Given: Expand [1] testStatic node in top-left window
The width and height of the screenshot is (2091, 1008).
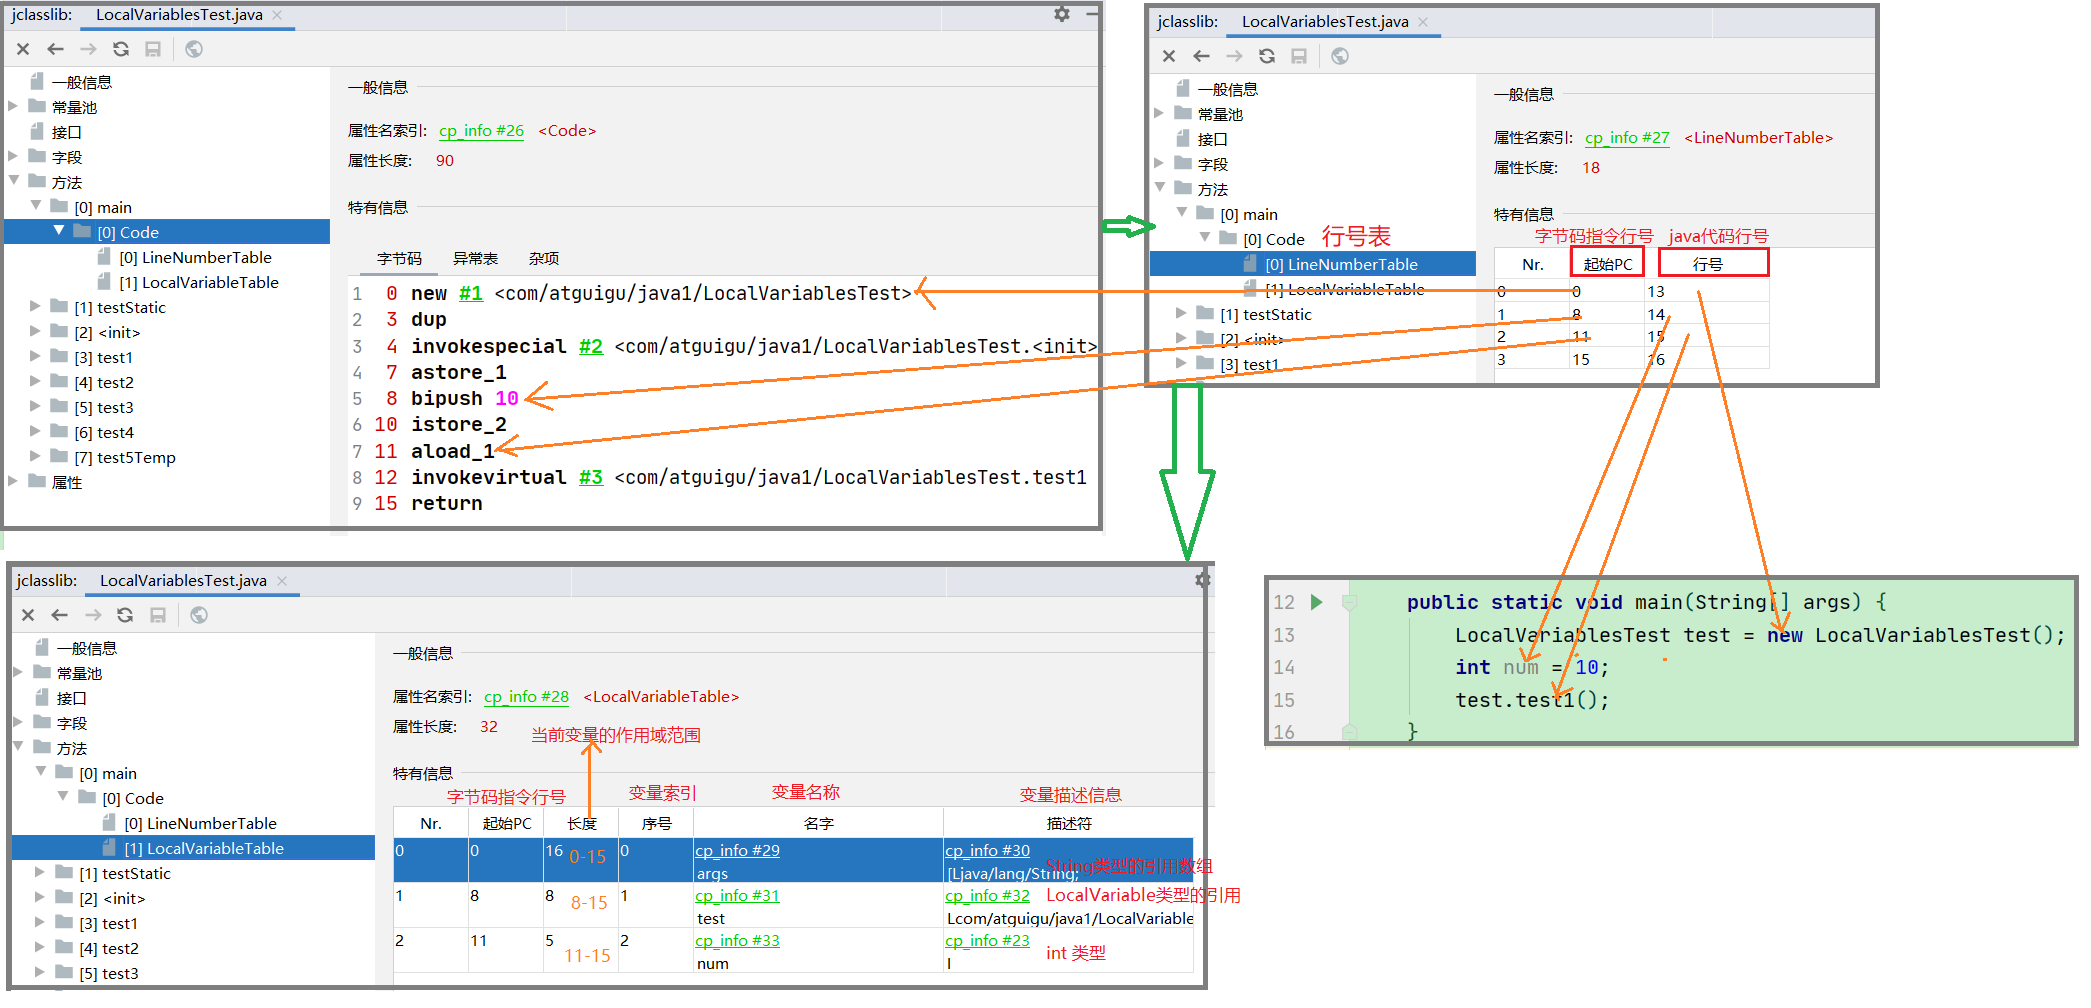Looking at the screenshot, I should coord(35,307).
